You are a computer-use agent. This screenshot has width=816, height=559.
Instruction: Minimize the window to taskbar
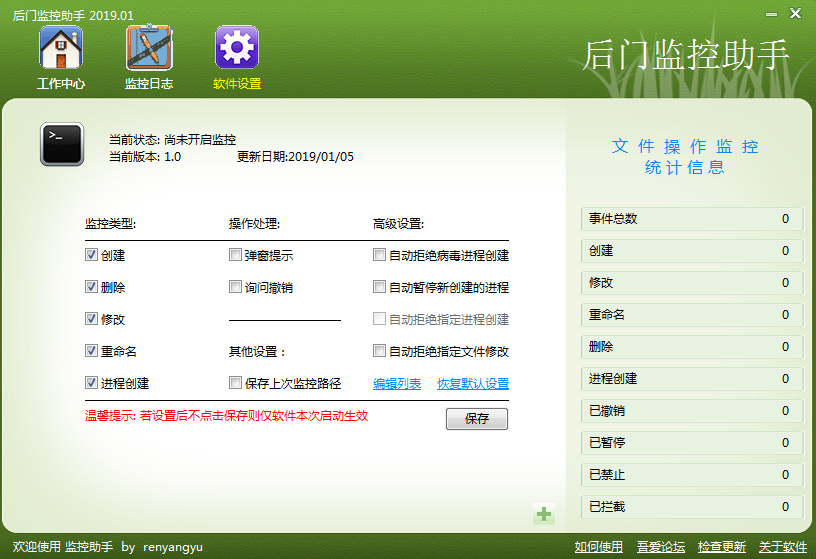(771, 13)
